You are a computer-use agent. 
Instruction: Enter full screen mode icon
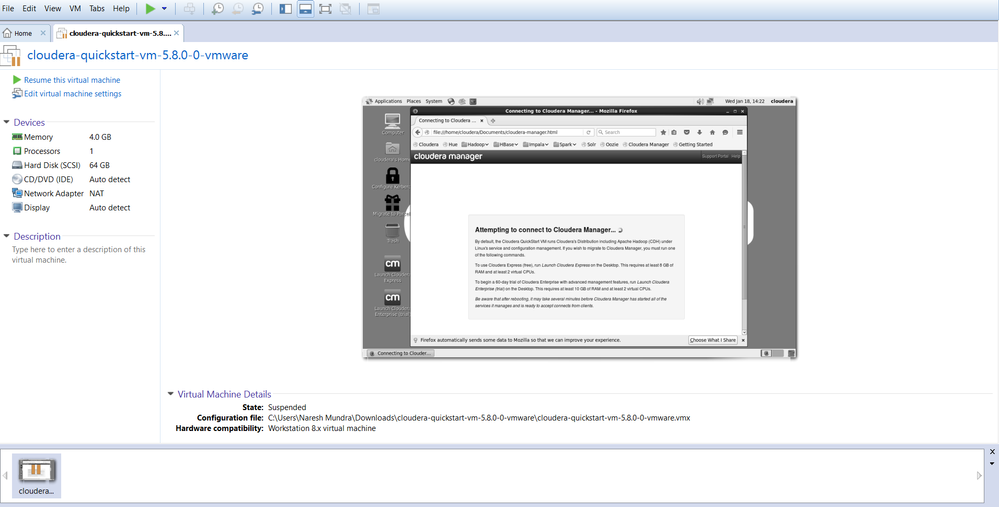[x=326, y=9]
